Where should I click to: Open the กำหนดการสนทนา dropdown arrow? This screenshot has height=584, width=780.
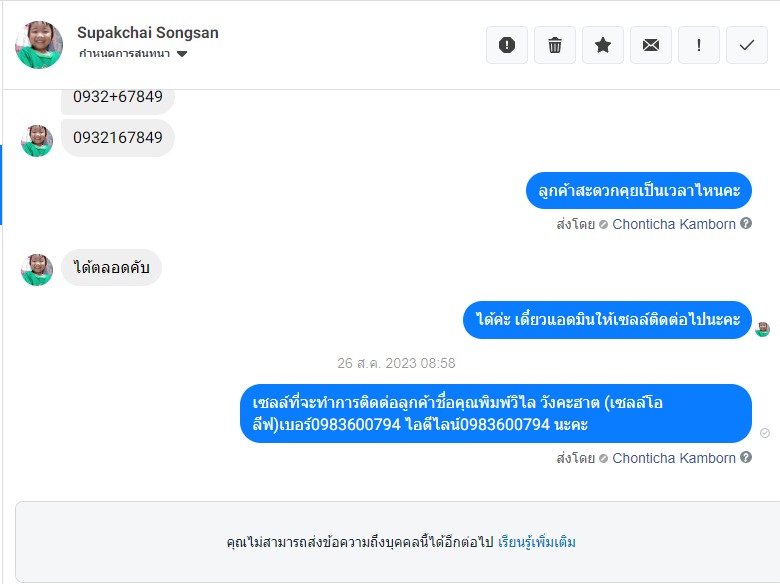point(182,54)
